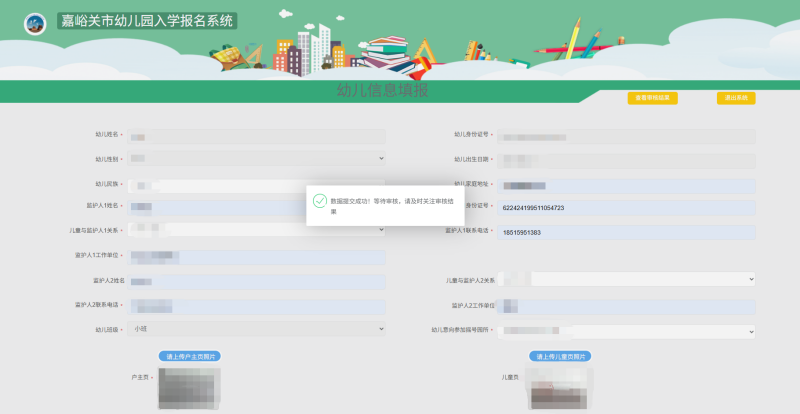Click the 监护人2姓名 input field
Image resolution: width=800 pixels, height=414 pixels.
256,281
